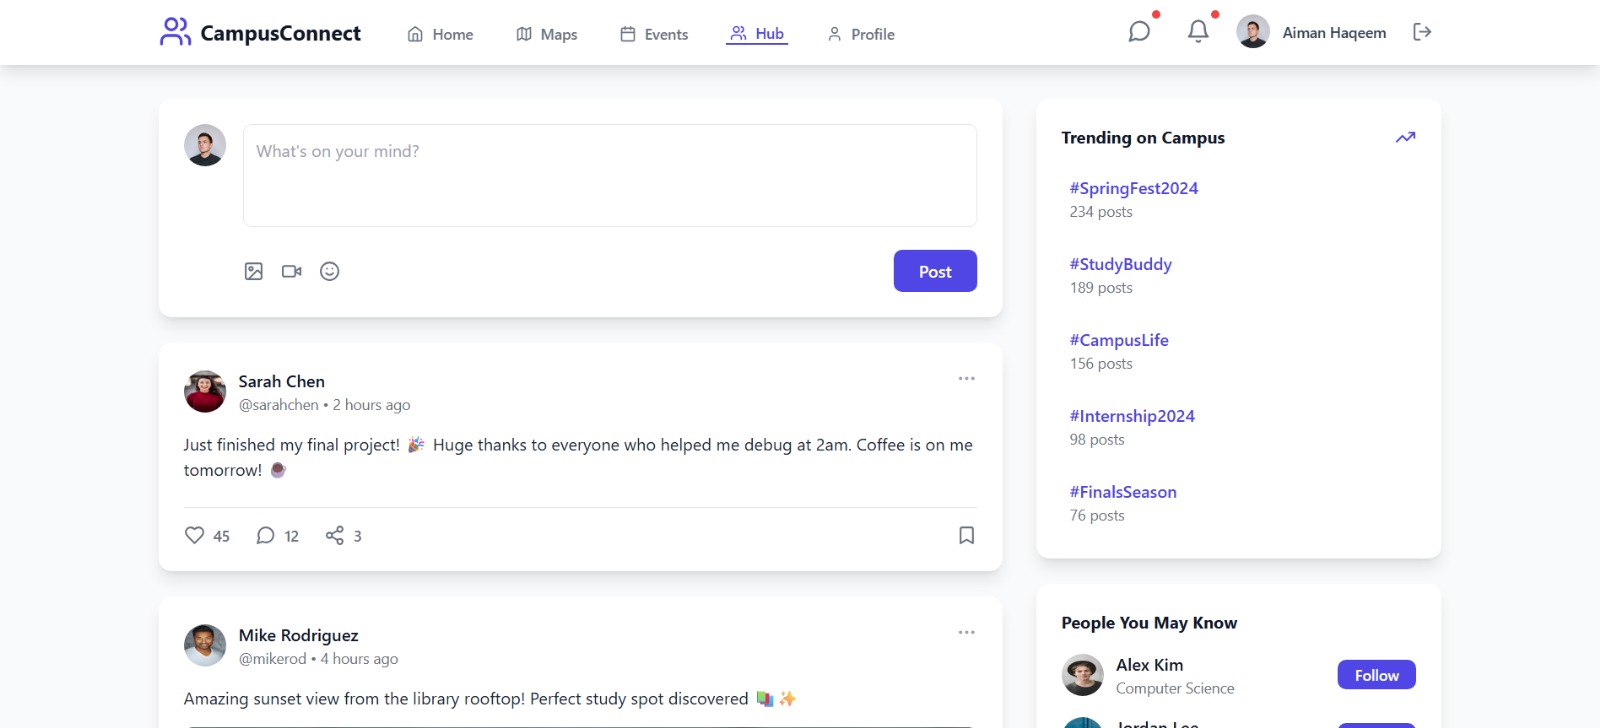Click Aiman Haqeem's header avatar
Screen dimensions: 1600x728
[1253, 32]
